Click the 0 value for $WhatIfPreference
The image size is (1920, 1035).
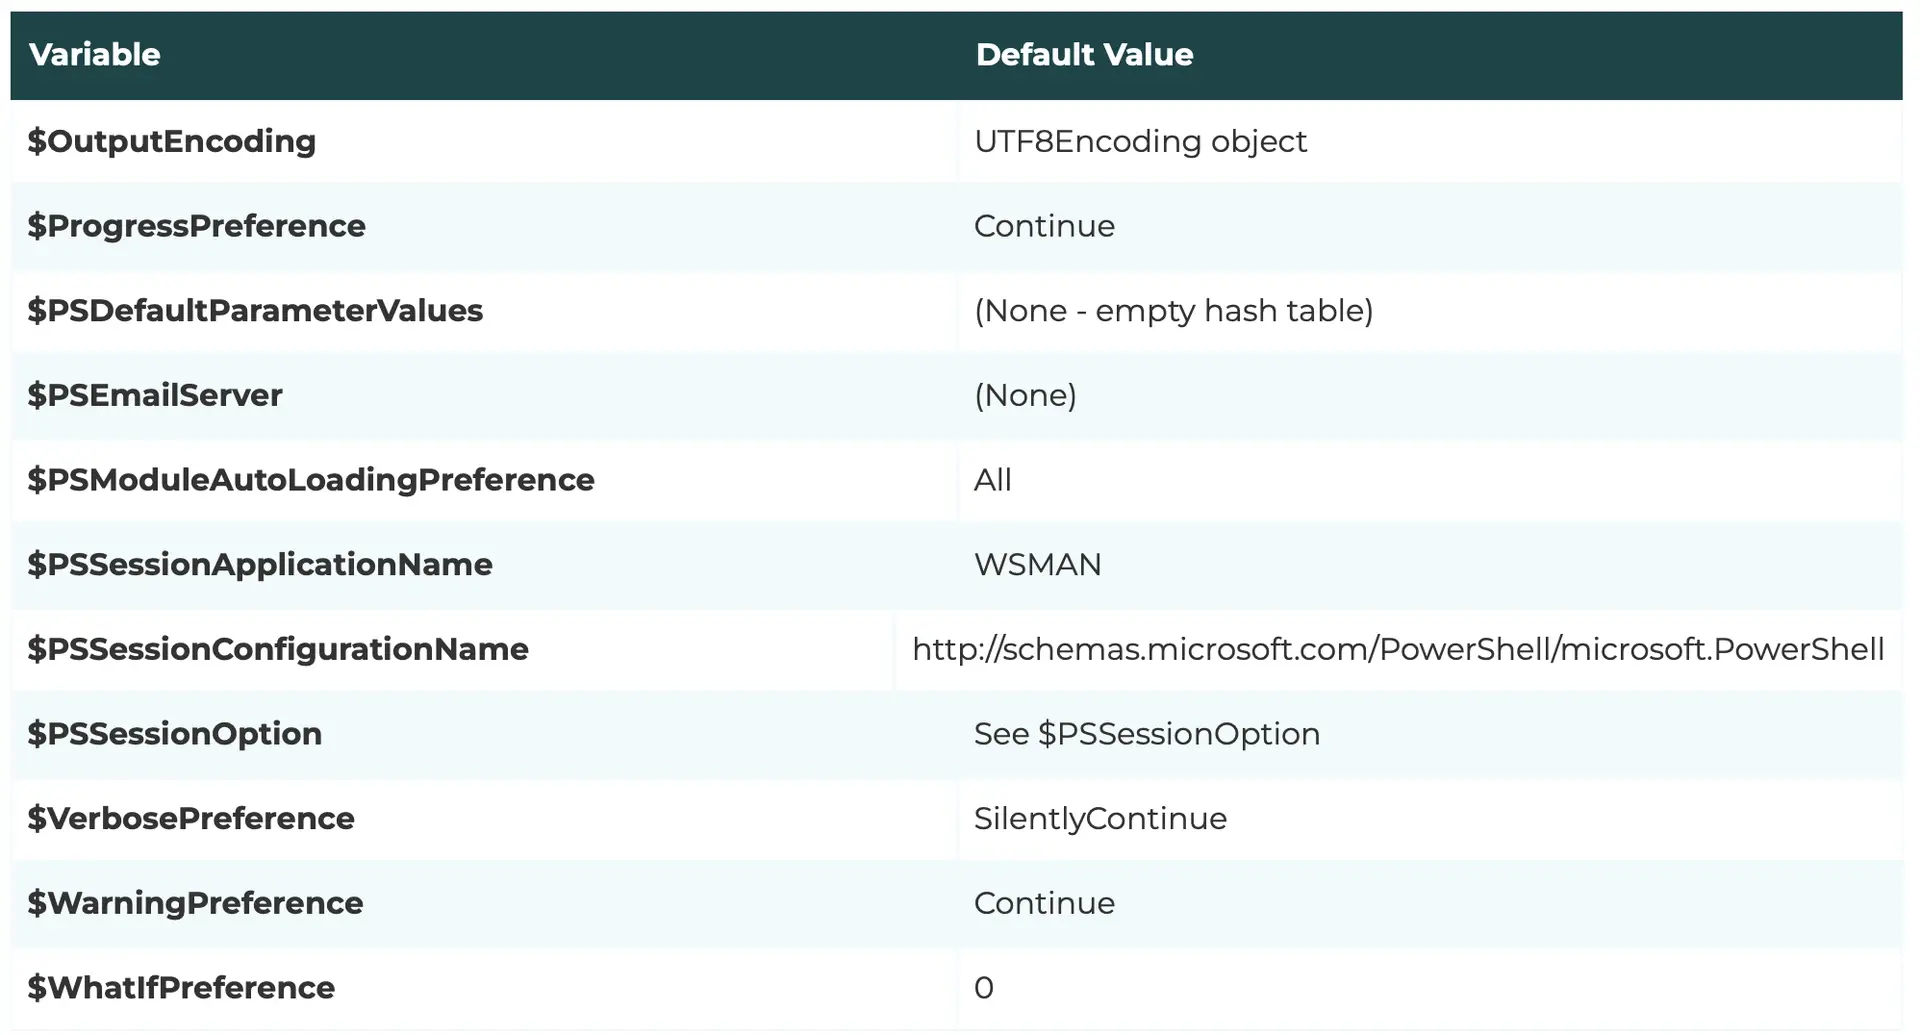[984, 988]
